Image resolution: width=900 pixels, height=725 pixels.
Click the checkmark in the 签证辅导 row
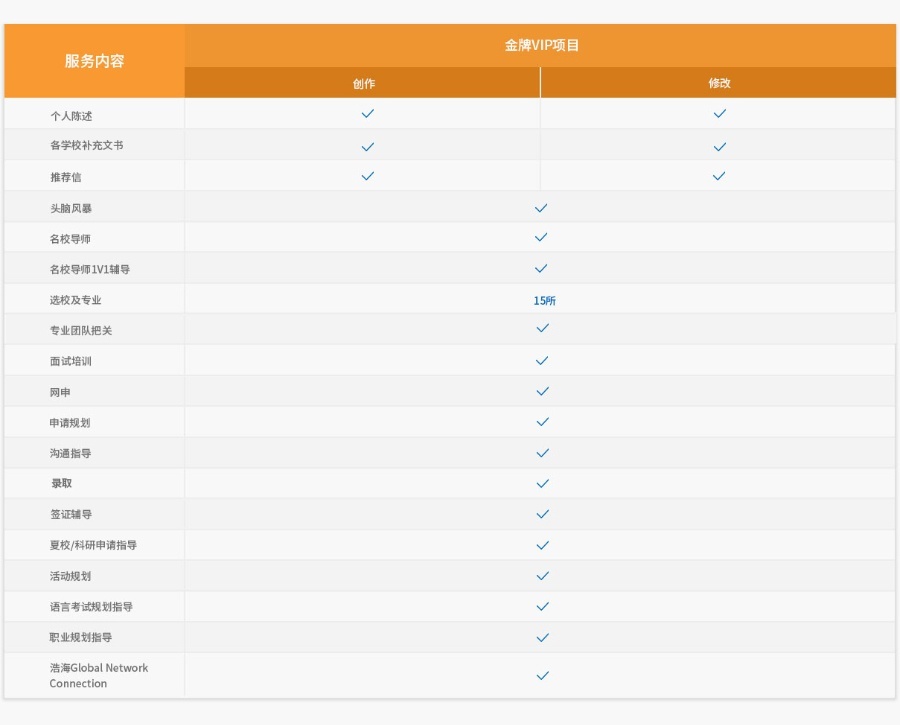click(542, 514)
